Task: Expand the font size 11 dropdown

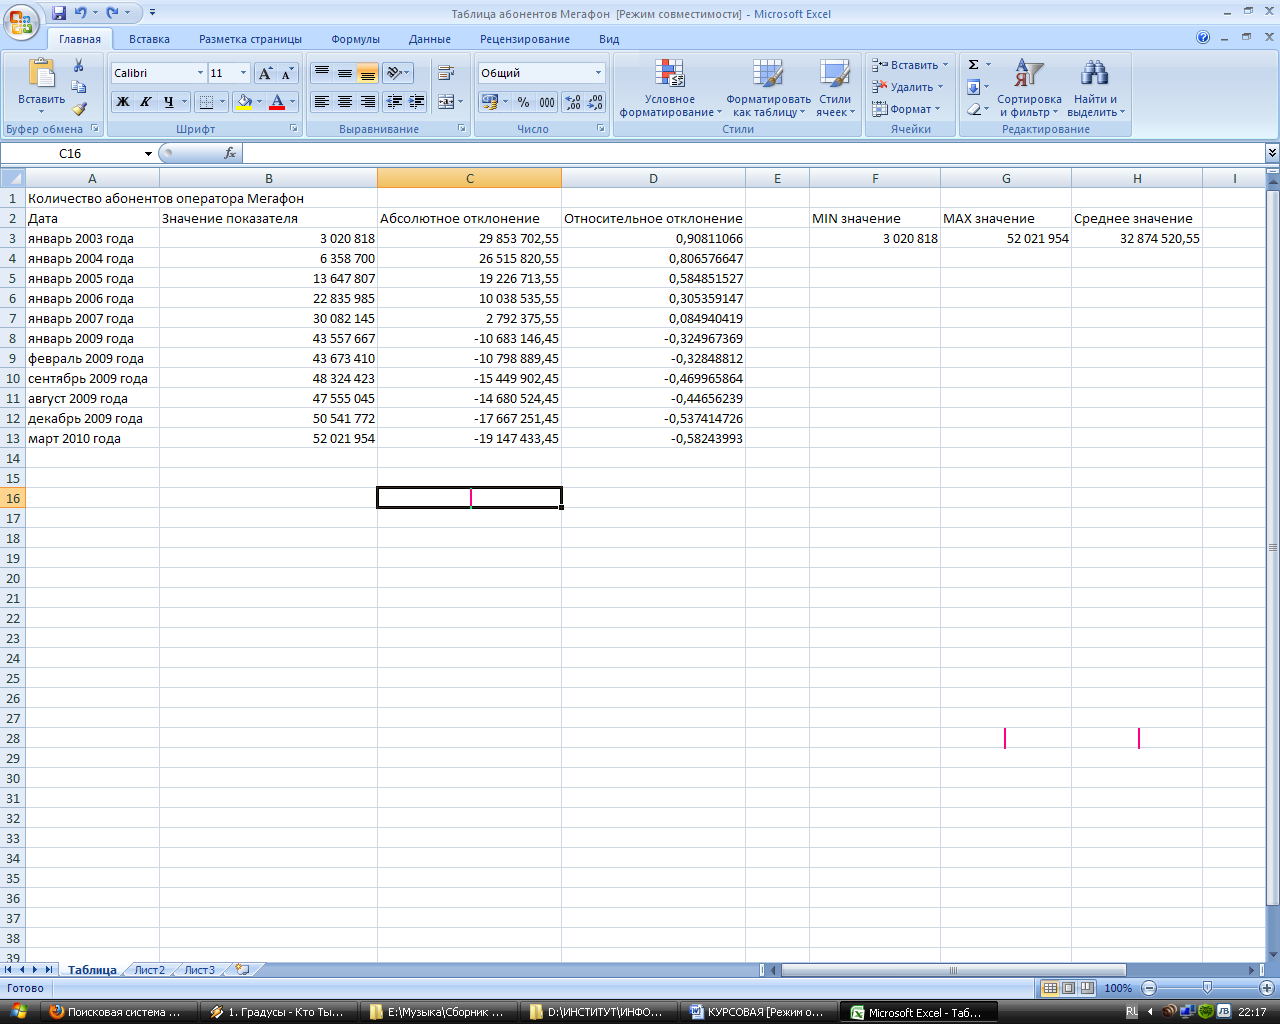Action: 243,73
